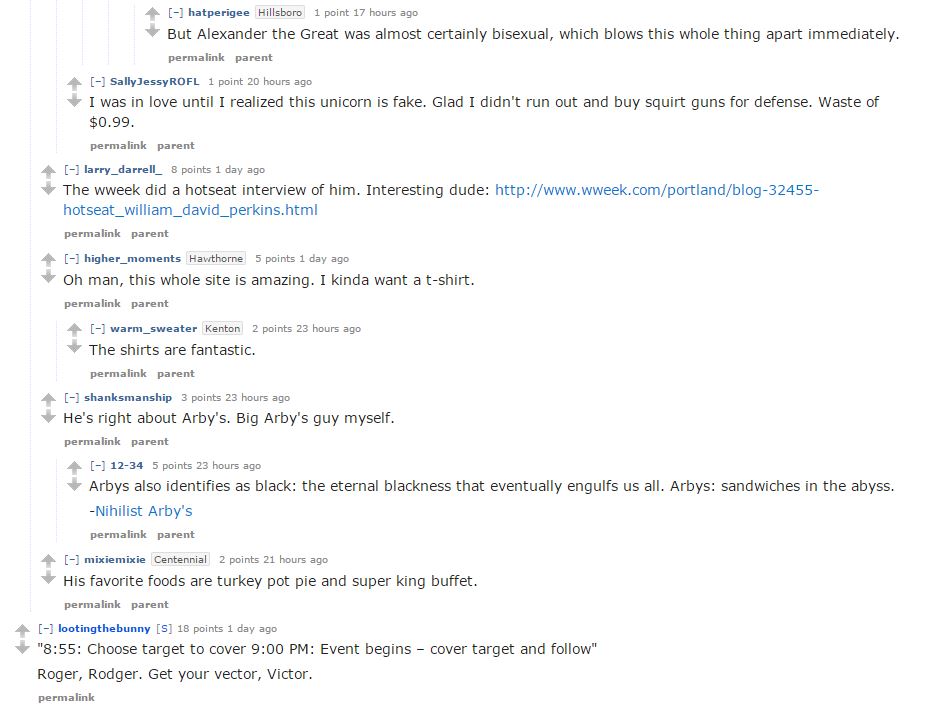925x708 pixels.
Task: Upvote larry_darrell_'s wweek interview comment
Action: pyautogui.click(x=48, y=171)
